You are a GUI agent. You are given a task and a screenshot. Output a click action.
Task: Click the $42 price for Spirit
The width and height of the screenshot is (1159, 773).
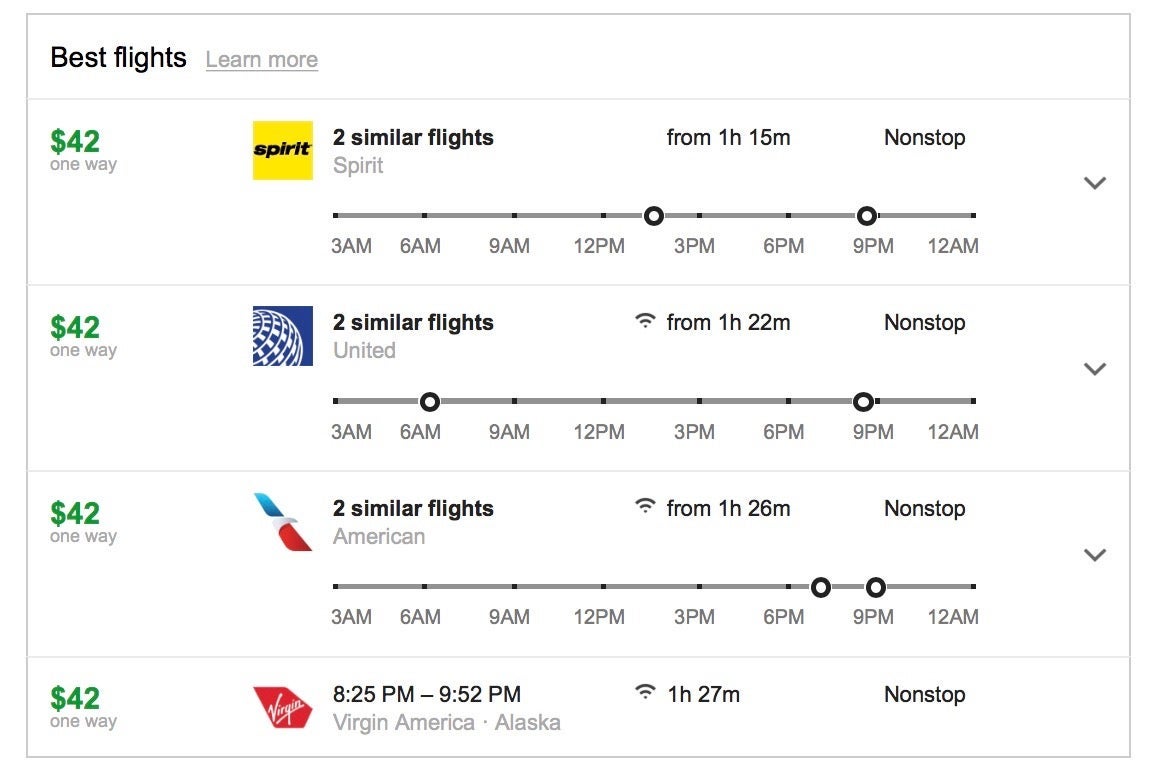75,141
